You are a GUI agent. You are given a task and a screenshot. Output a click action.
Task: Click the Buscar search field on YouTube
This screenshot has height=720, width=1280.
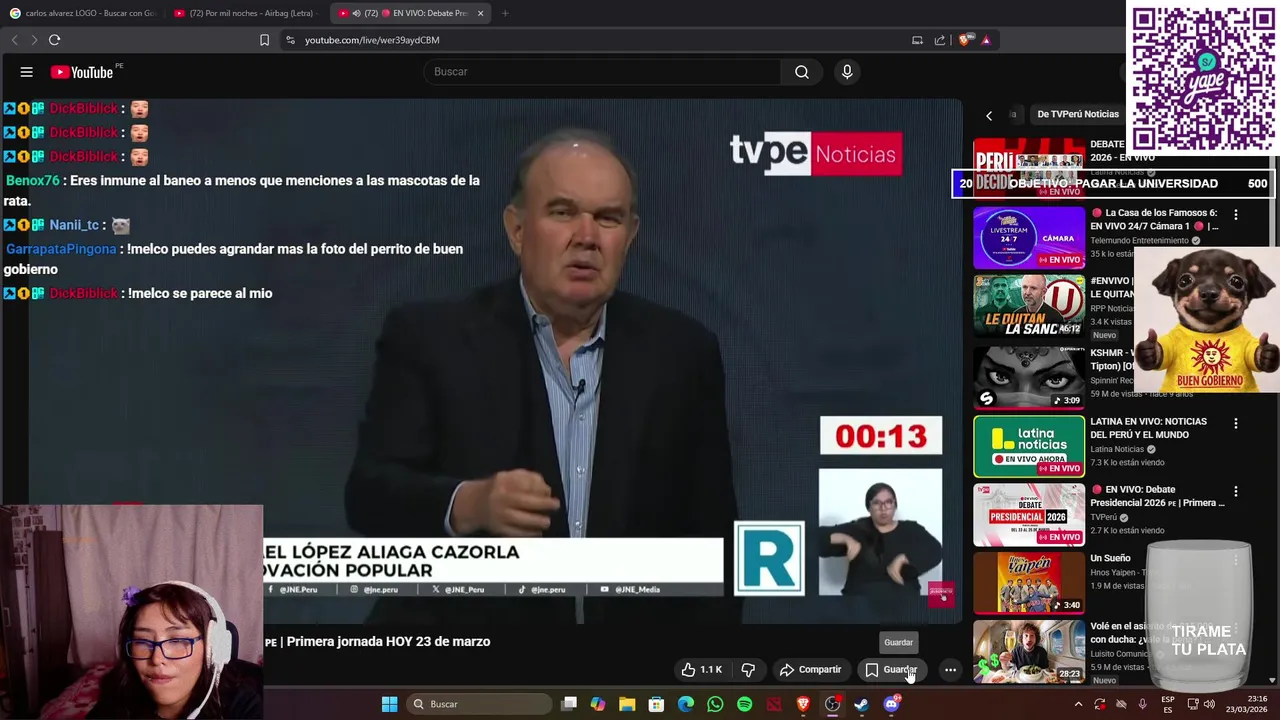coord(603,72)
